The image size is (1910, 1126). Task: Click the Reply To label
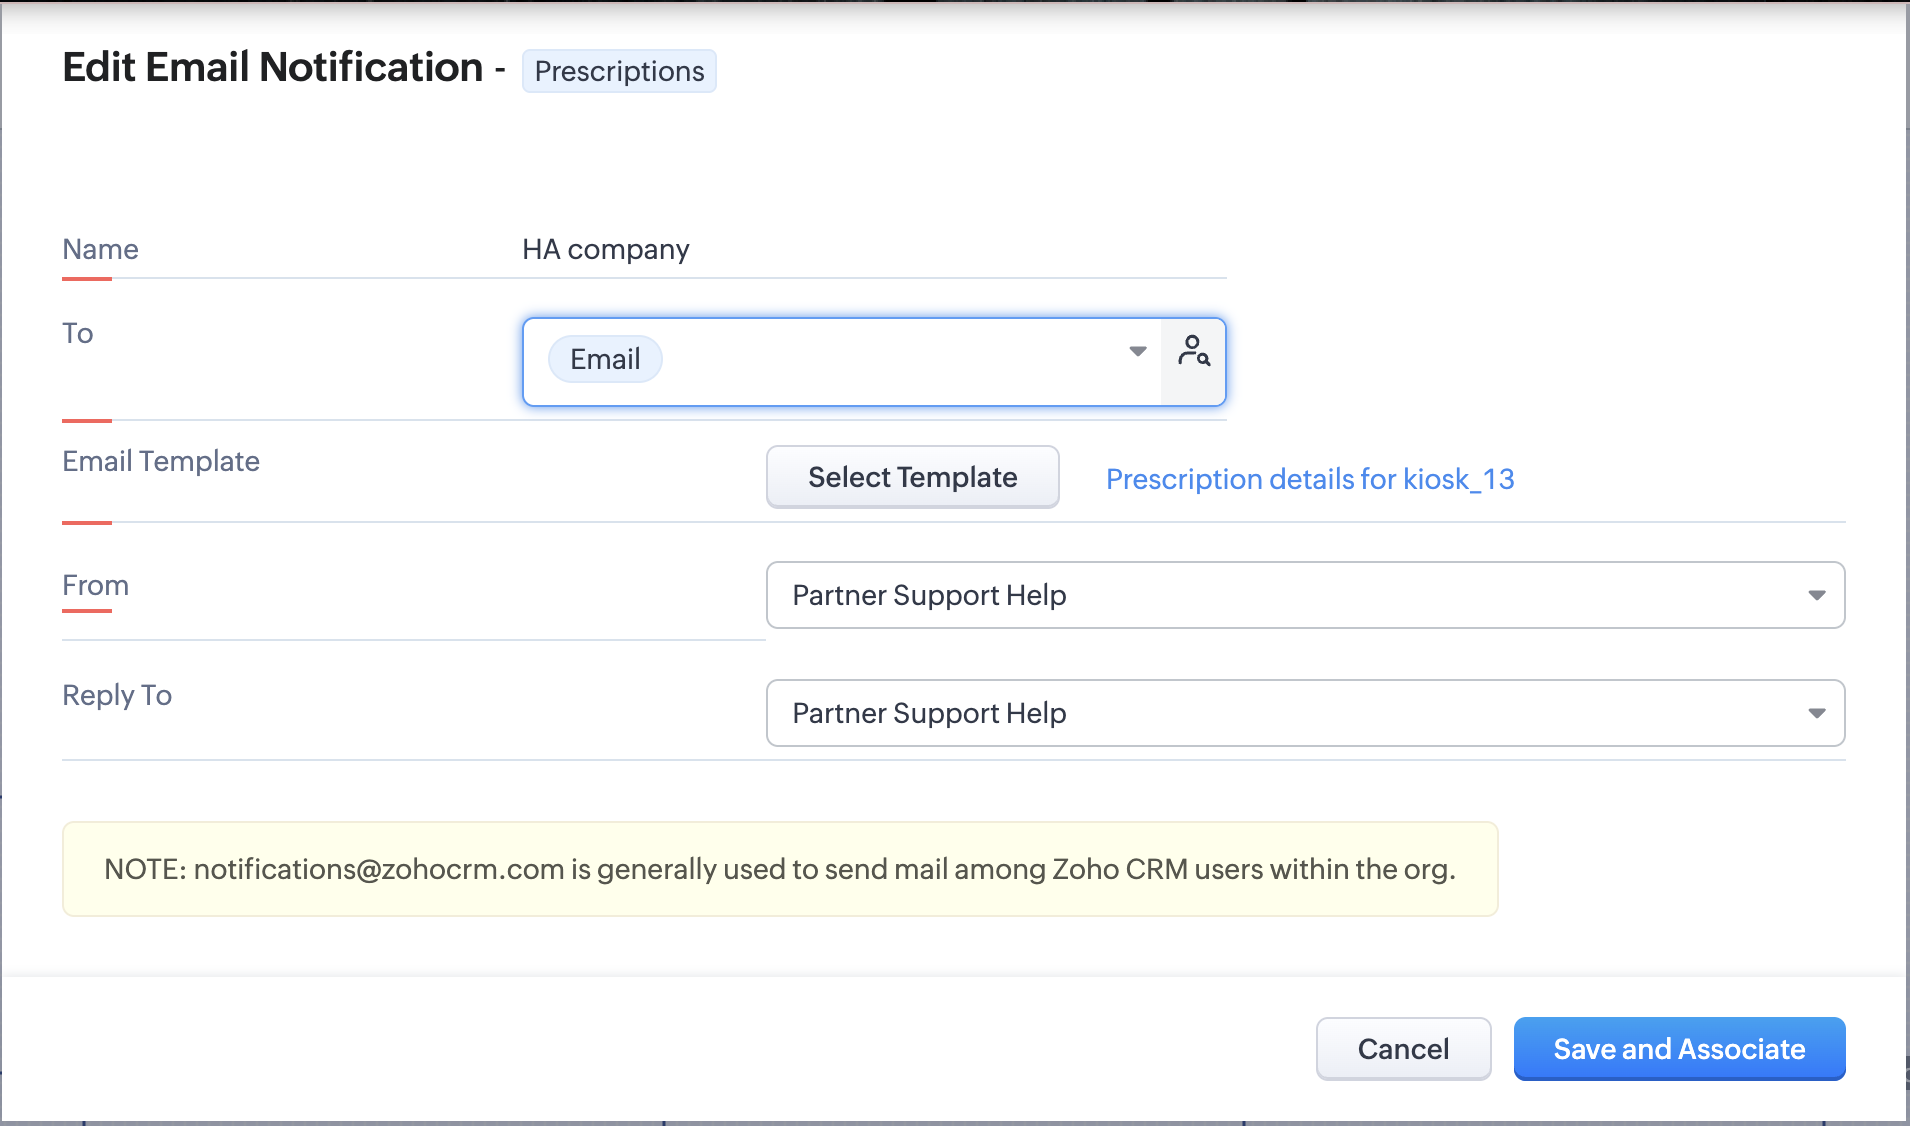pos(117,695)
